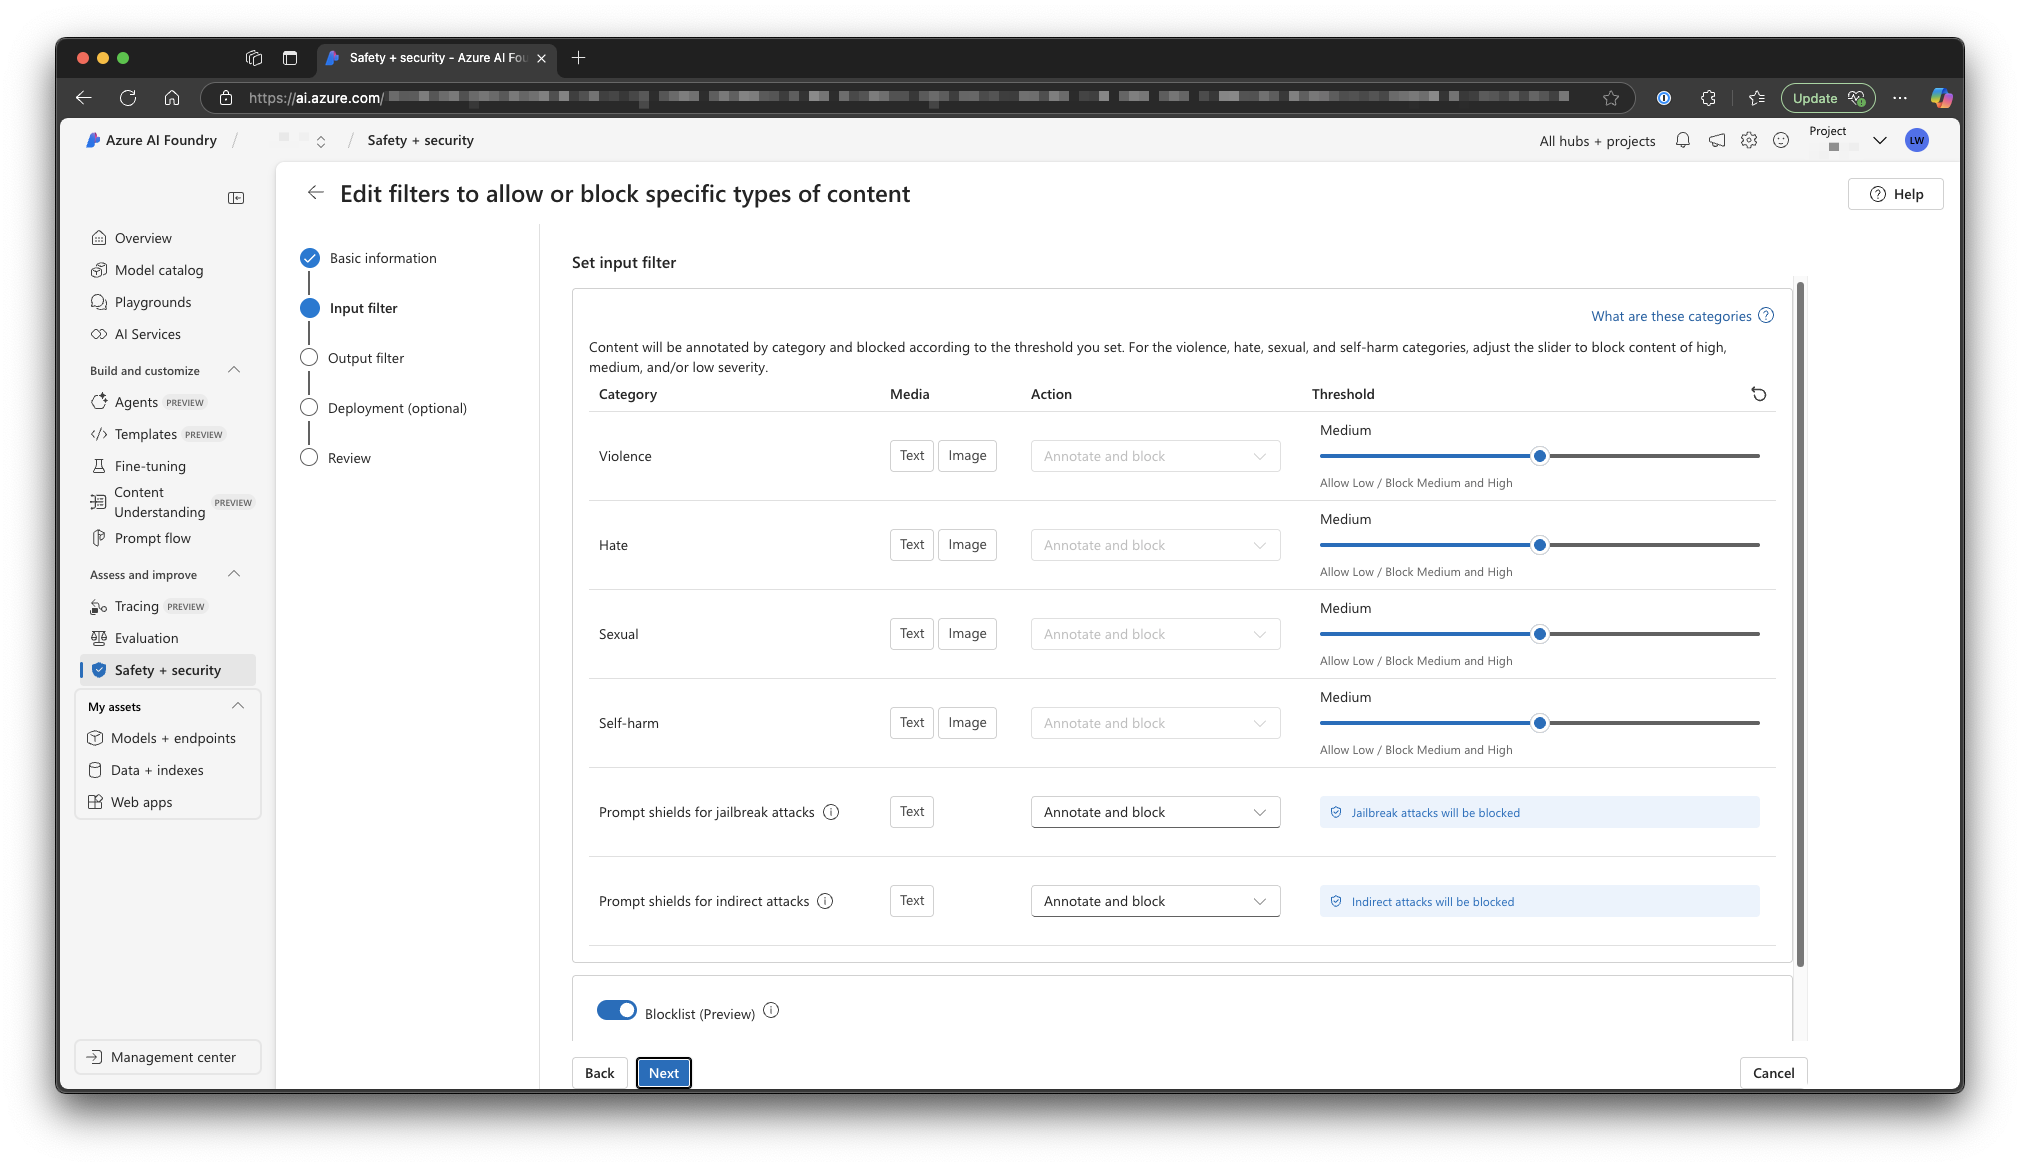Click the reset thresholds icon
This screenshot has width=2020, height=1167.
coord(1758,394)
